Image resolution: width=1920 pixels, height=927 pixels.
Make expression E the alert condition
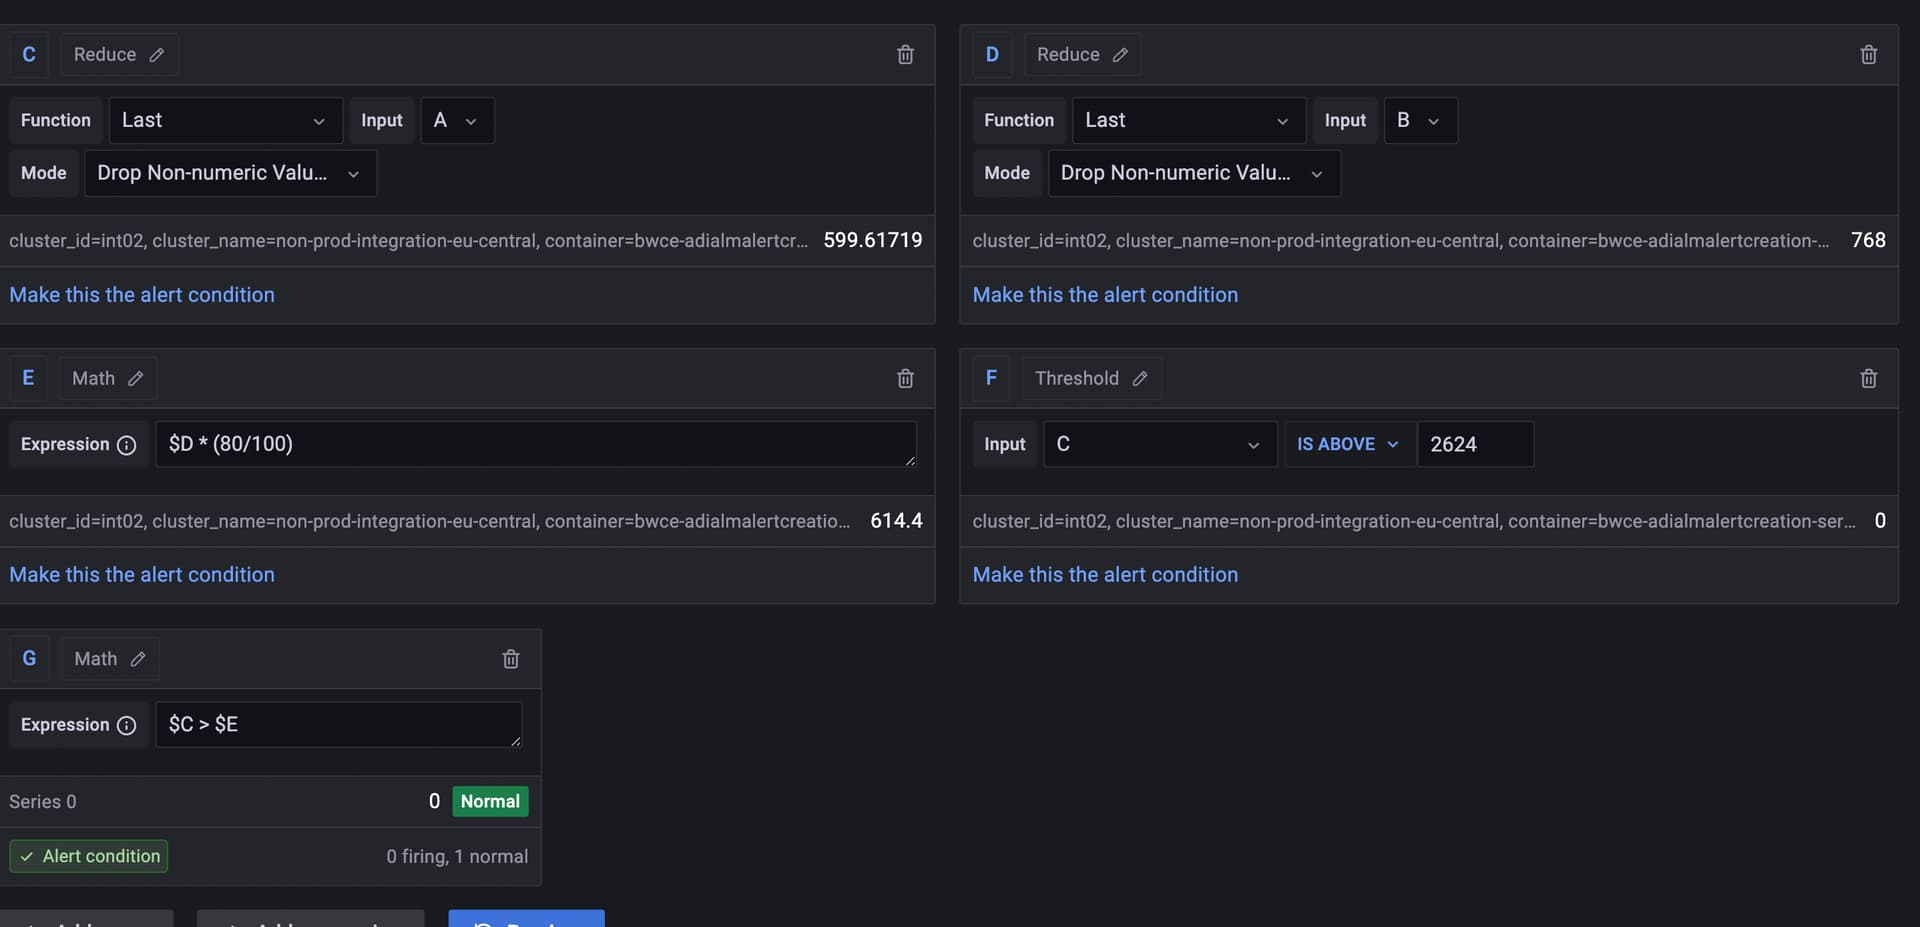pos(142,575)
